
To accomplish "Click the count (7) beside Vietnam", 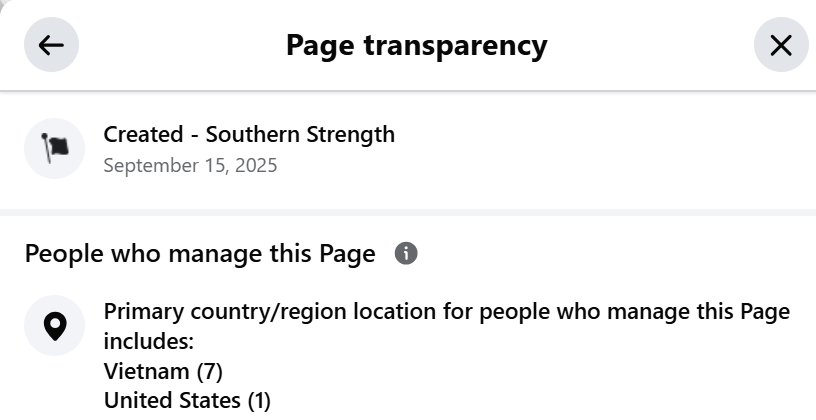I will point(209,372).
